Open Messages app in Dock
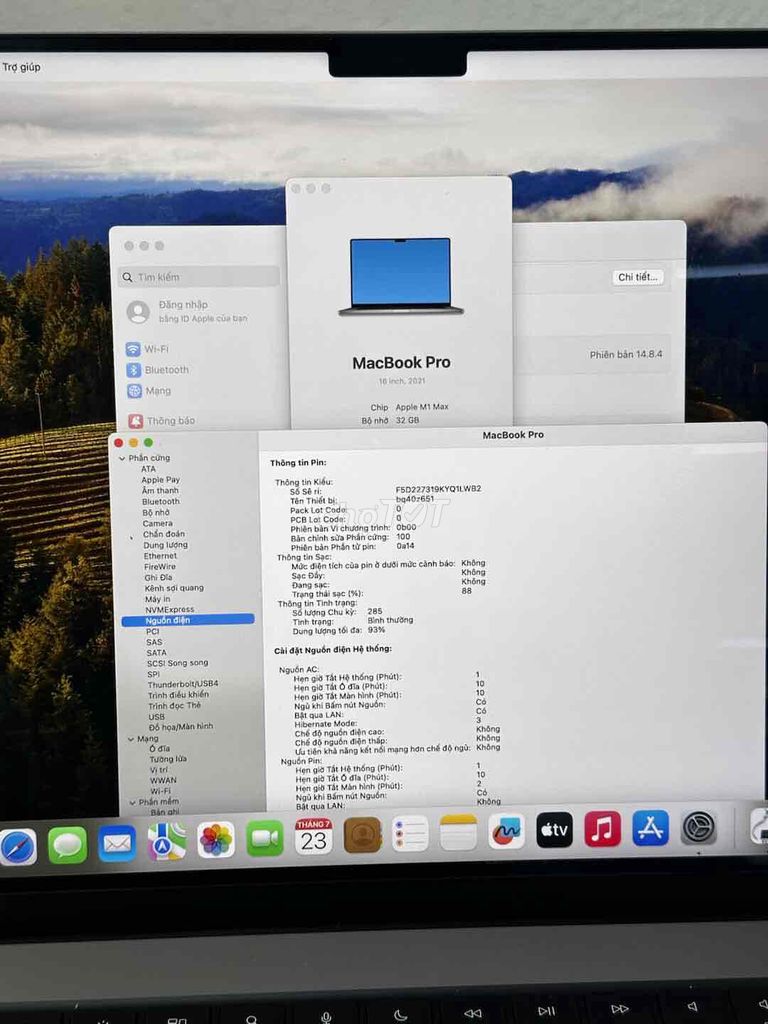This screenshot has width=768, height=1024. tap(67, 844)
